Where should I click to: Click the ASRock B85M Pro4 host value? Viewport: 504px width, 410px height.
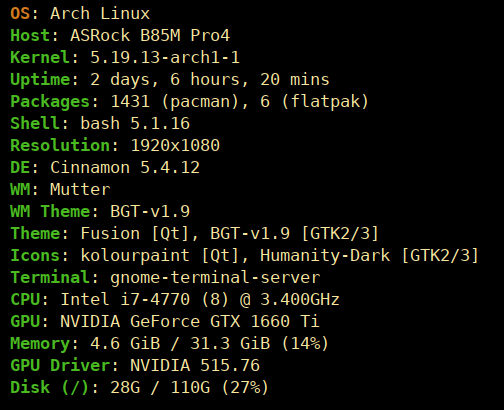pyautogui.click(x=150, y=35)
